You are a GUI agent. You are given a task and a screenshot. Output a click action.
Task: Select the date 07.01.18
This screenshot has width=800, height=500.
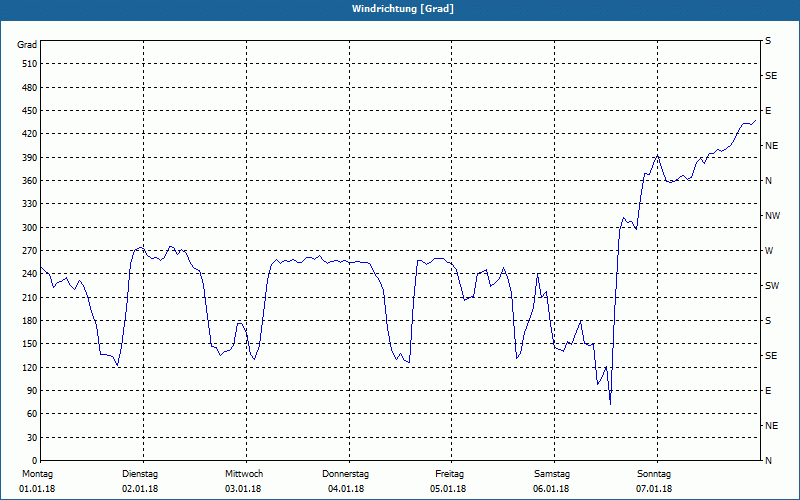(x=654, y=489)
